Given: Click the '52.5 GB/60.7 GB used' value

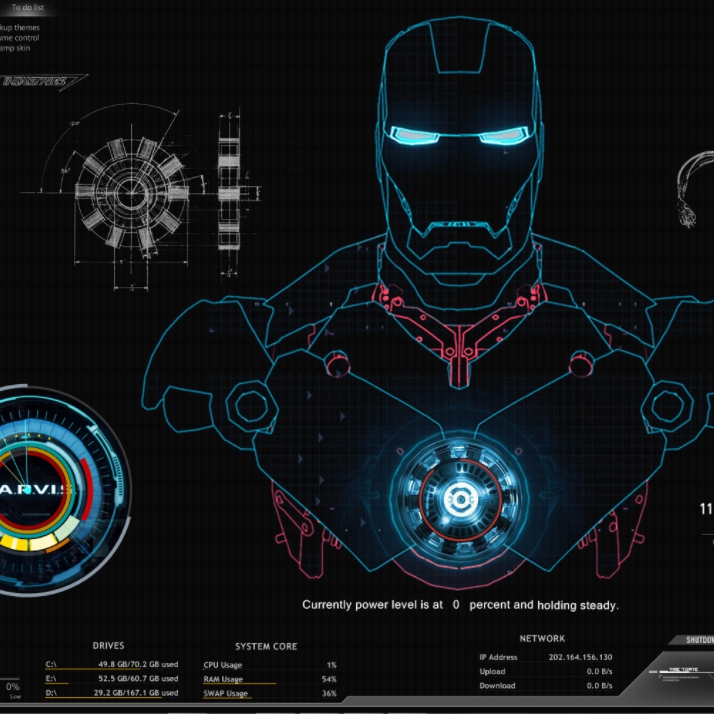Looking at the screenshot, I should click(138, 678).
